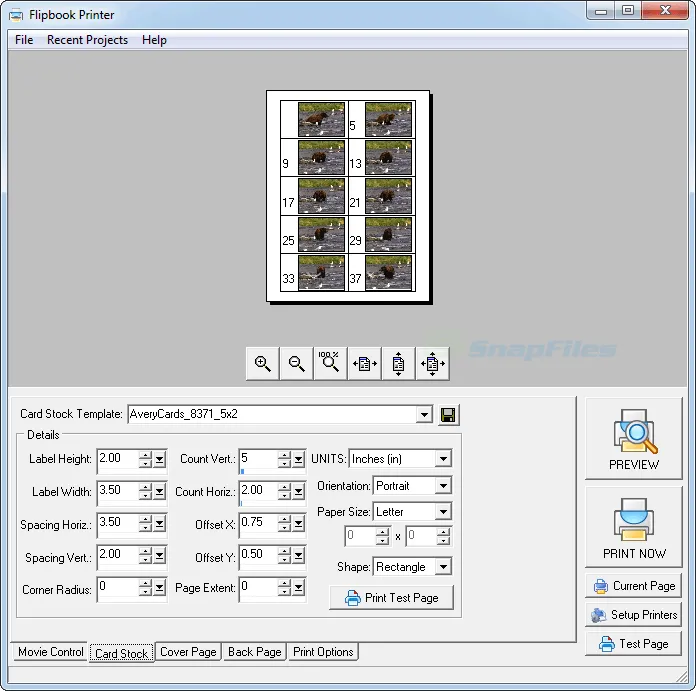Expand the Card Stock Template dropdown
This screenshot has width=696, height=691.
(424, 415)
